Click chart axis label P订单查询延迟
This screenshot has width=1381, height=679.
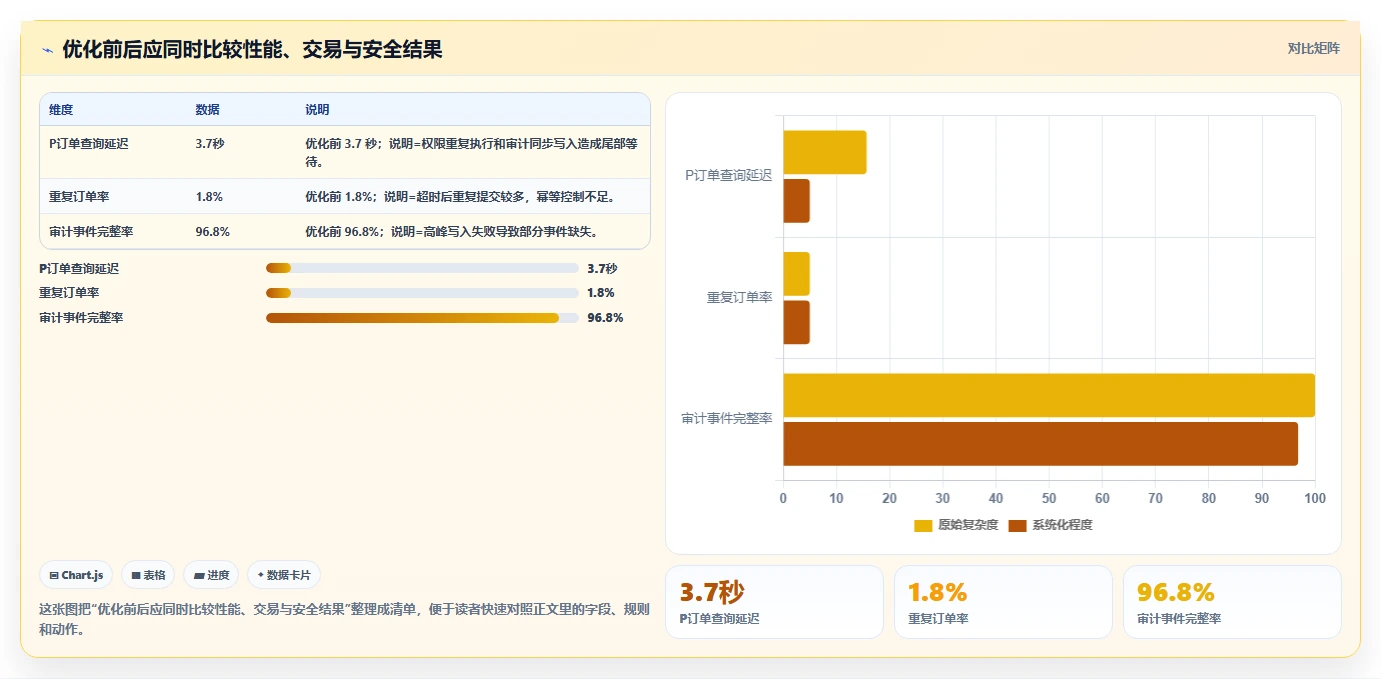[728, 176]
